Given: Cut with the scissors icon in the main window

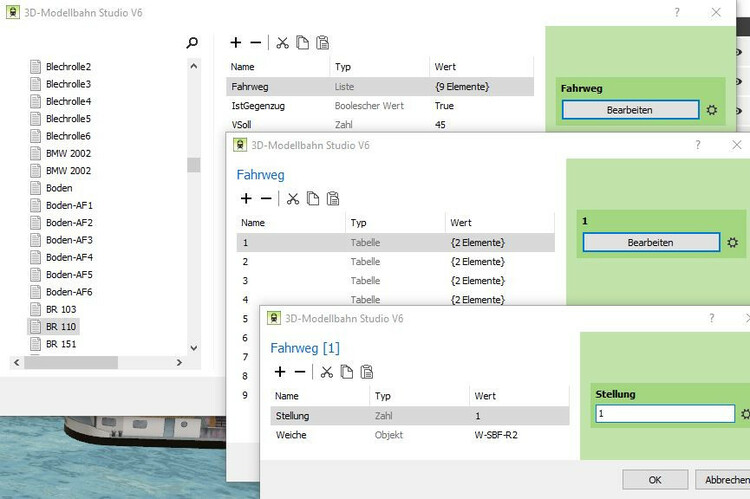Looking at the screenshot, I should [x=282, y=43].
